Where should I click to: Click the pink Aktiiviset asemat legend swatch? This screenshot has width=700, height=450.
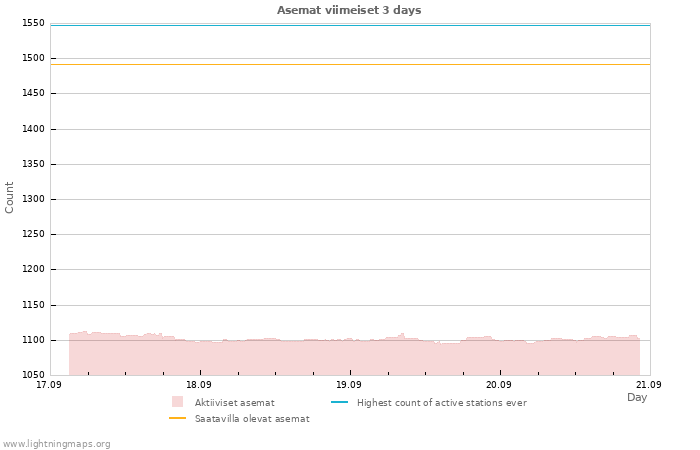coord(177,402)
